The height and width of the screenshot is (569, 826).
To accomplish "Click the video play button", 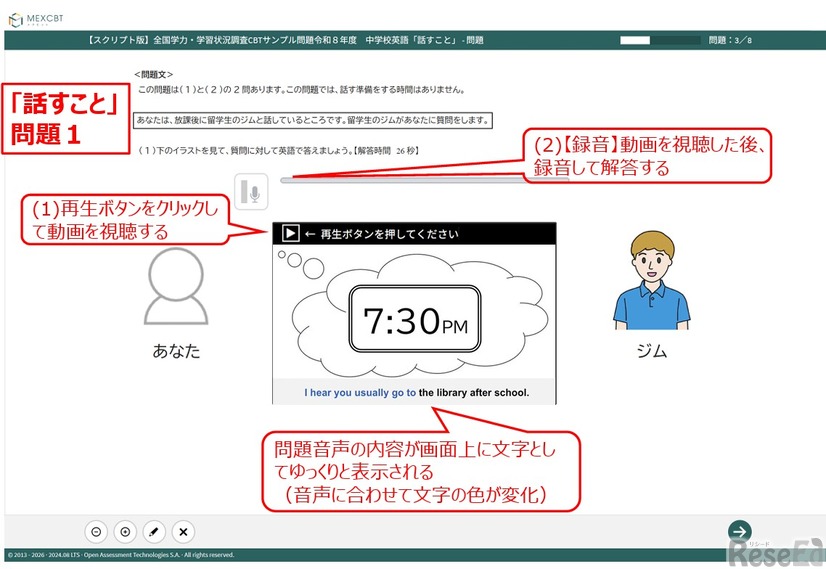I will point(290,233).
